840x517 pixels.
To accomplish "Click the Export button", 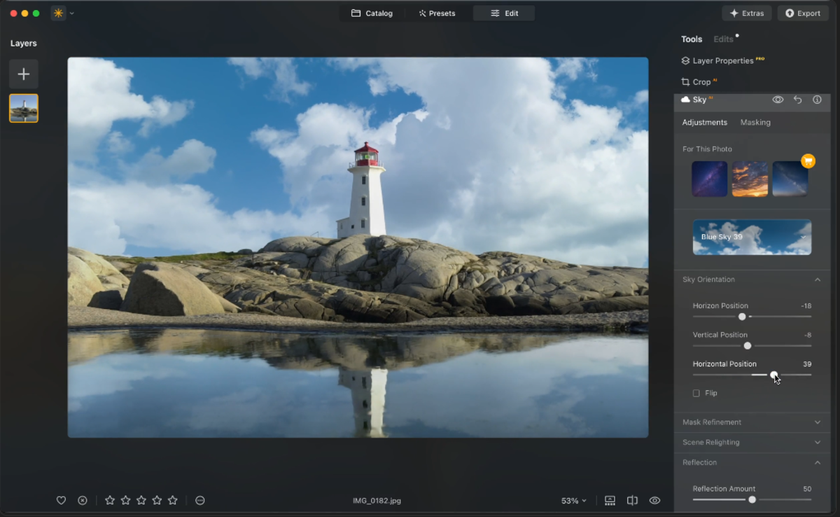I will (803, 13).
